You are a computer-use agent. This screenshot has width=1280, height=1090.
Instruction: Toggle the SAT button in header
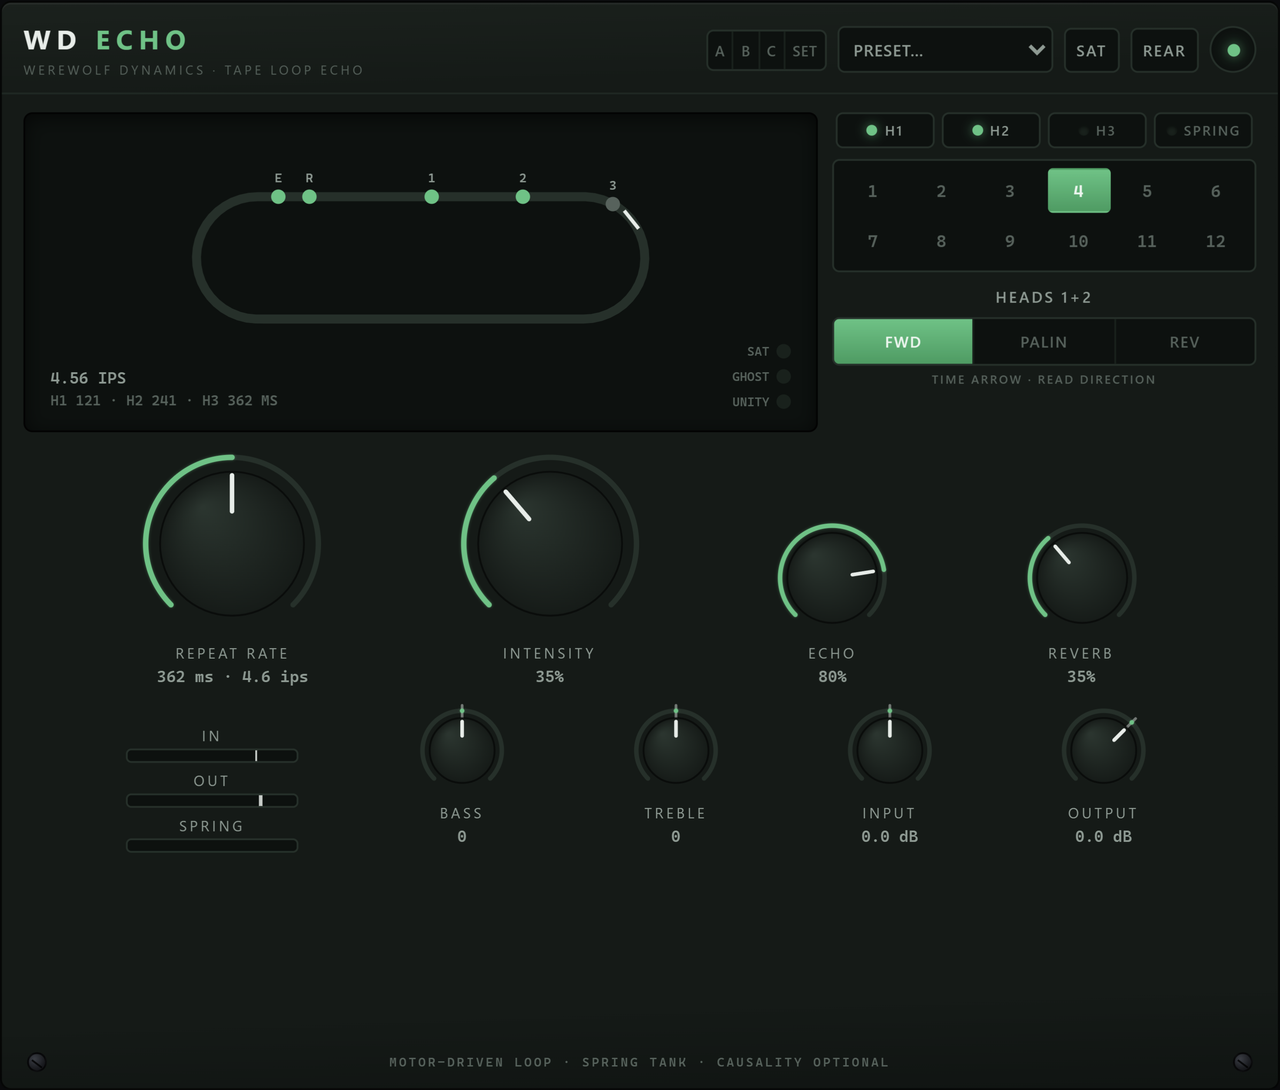click(1091, 50)
